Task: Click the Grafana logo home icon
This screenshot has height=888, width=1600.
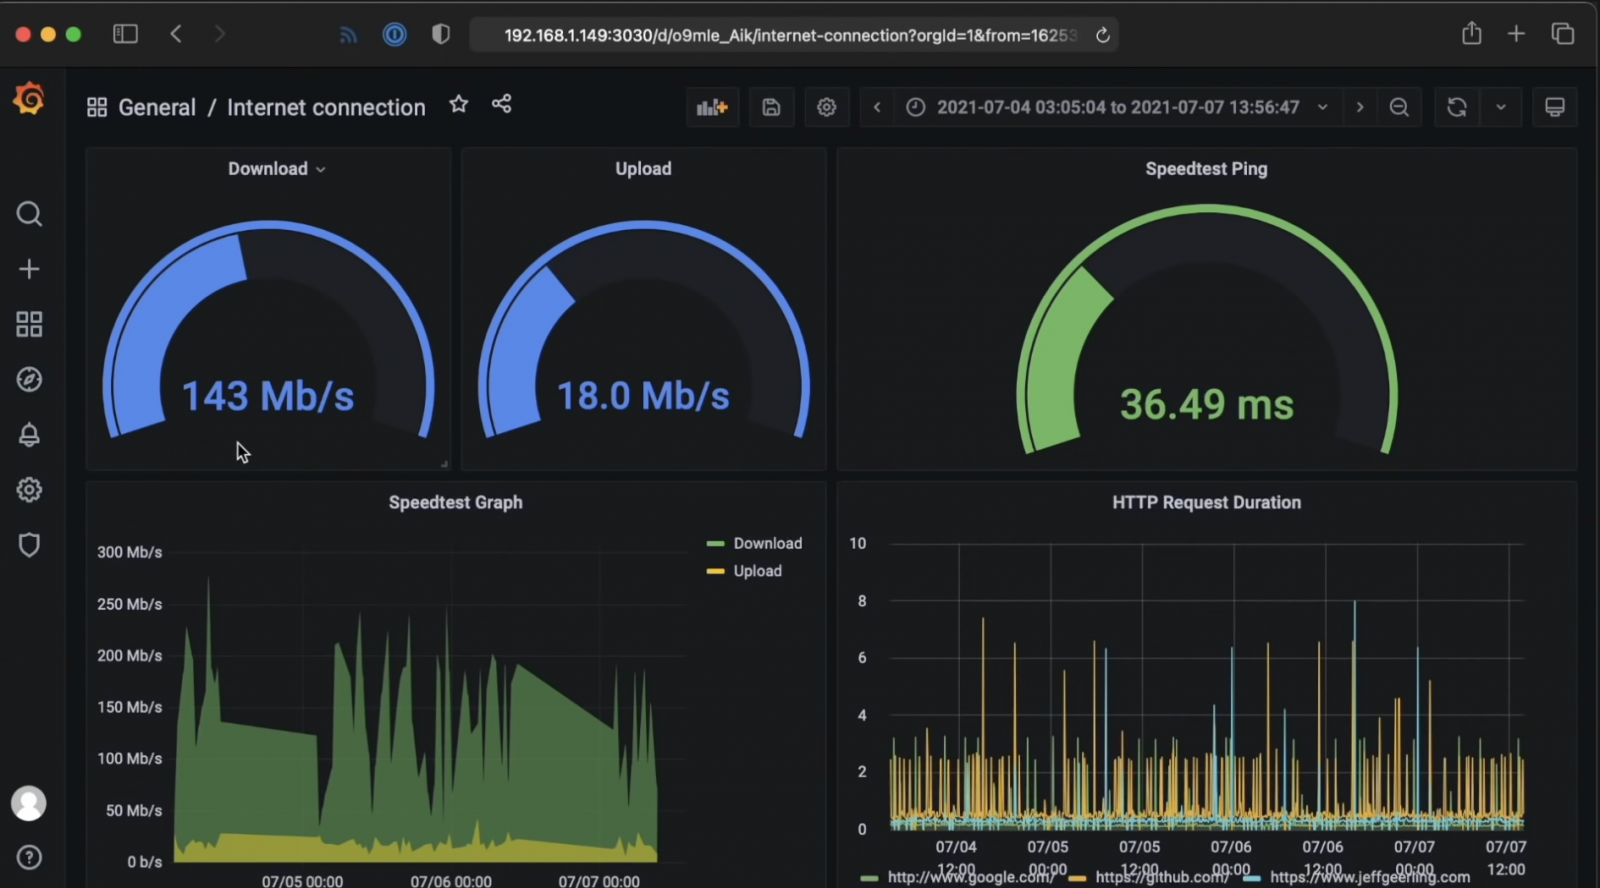Action: tap(29, 99)
